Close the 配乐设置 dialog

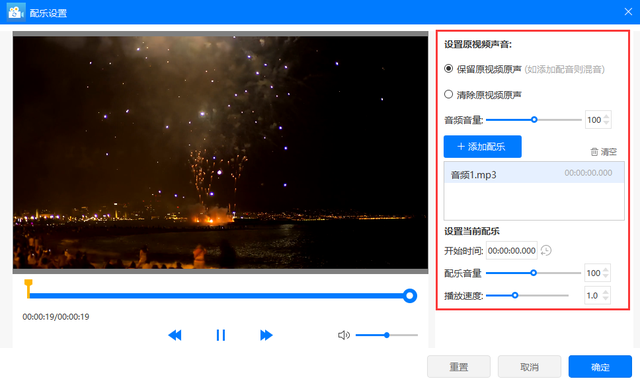coord(628,12)
